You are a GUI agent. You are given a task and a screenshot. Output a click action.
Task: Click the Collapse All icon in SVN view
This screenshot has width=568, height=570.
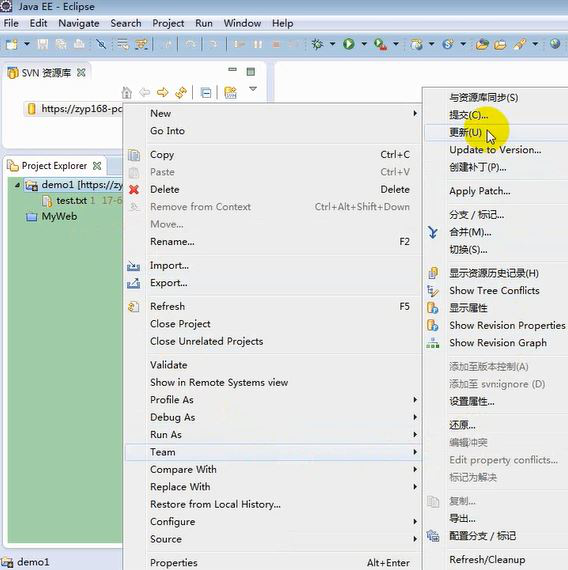click(x=206, y=93)
